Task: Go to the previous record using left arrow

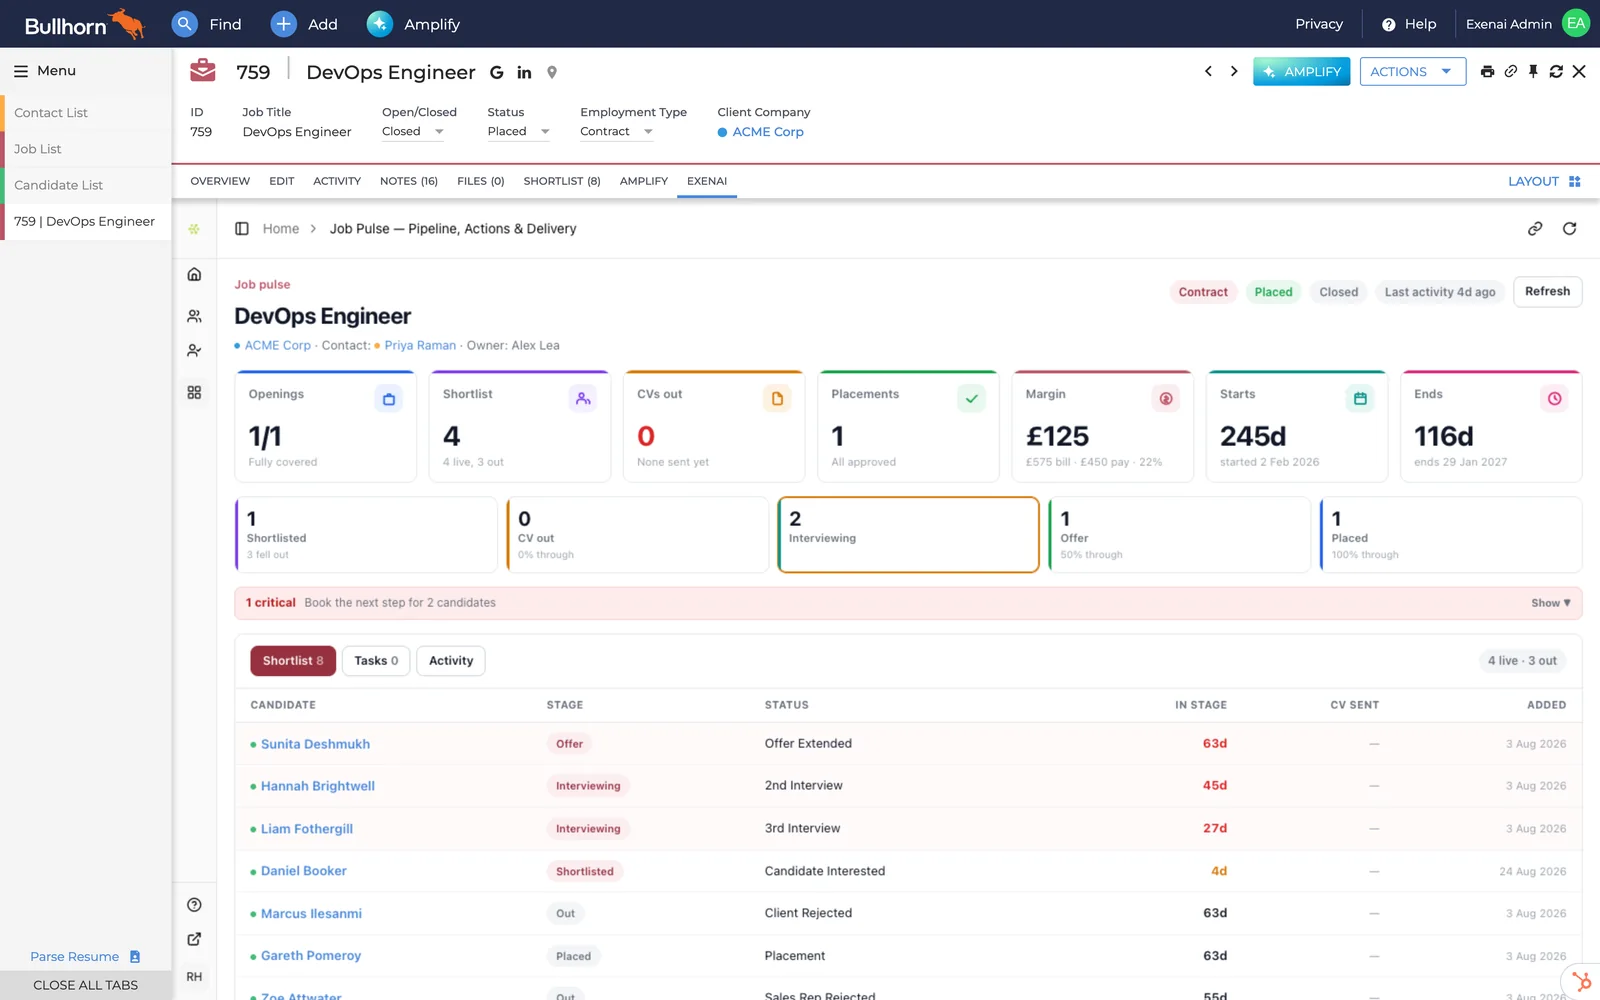Action: click(x=1208, y=72)
